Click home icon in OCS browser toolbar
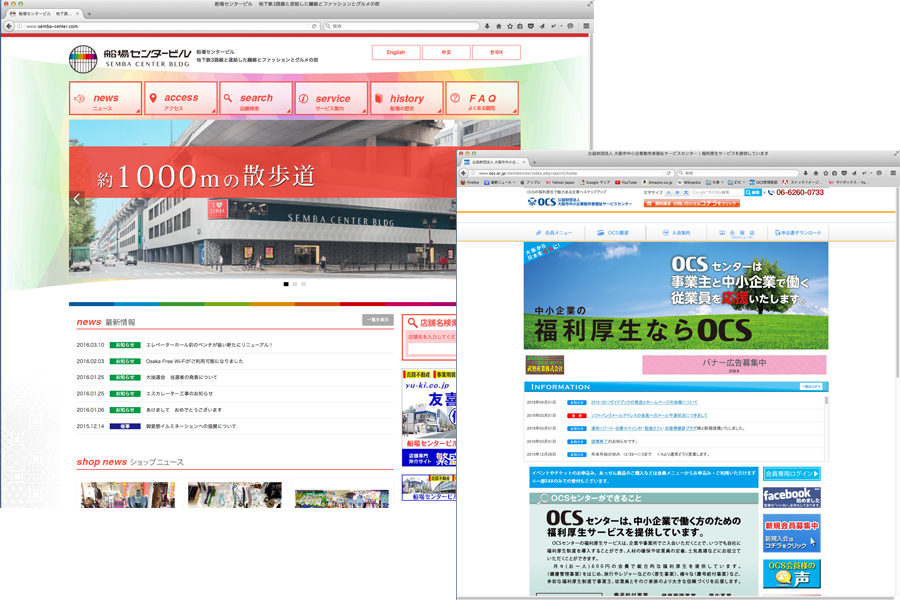Image resolution: width=900 pixels, height=600 pixels. coord(816,173)
